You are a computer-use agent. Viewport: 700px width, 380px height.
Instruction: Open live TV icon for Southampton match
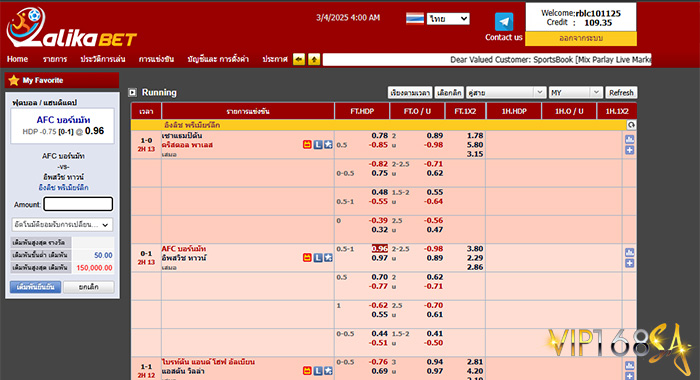pos(307,145)
